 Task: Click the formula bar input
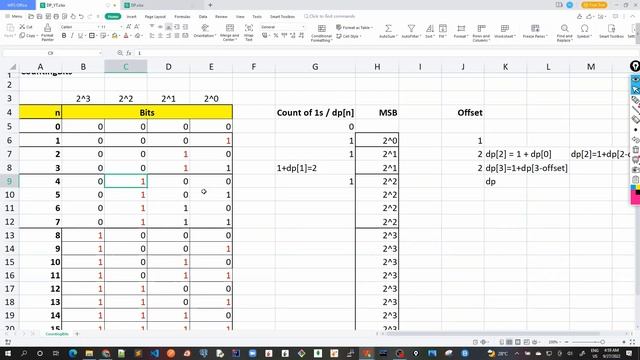point(384,53)
